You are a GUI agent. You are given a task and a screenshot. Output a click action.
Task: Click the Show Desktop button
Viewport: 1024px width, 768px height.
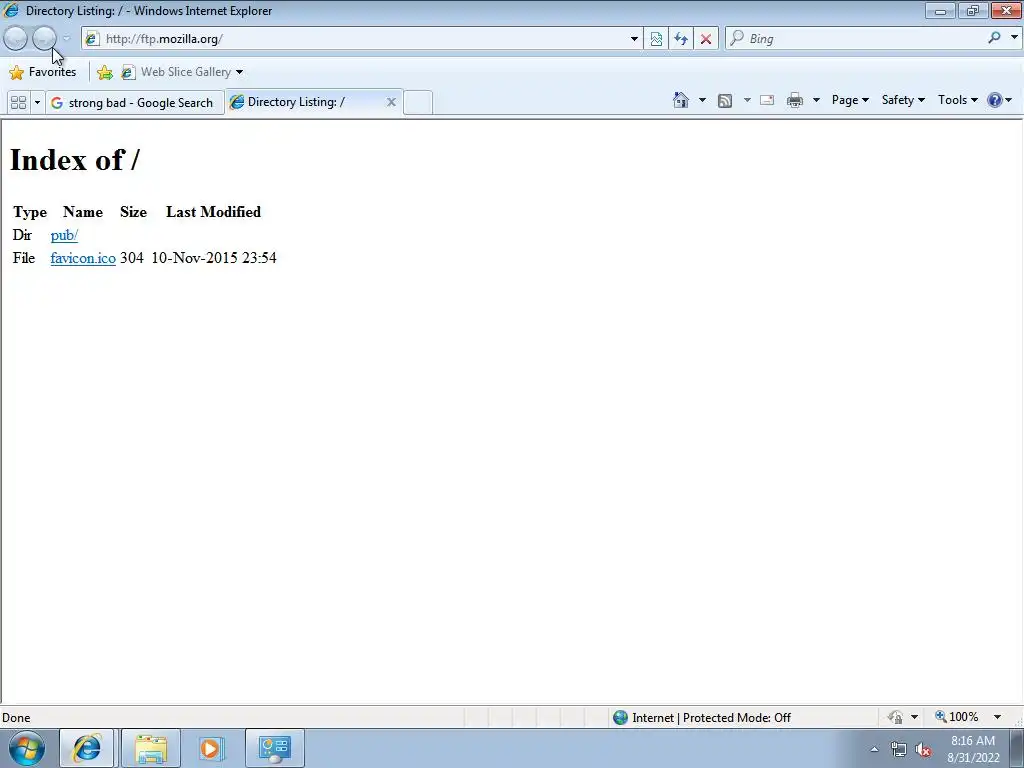[1017, 749]
